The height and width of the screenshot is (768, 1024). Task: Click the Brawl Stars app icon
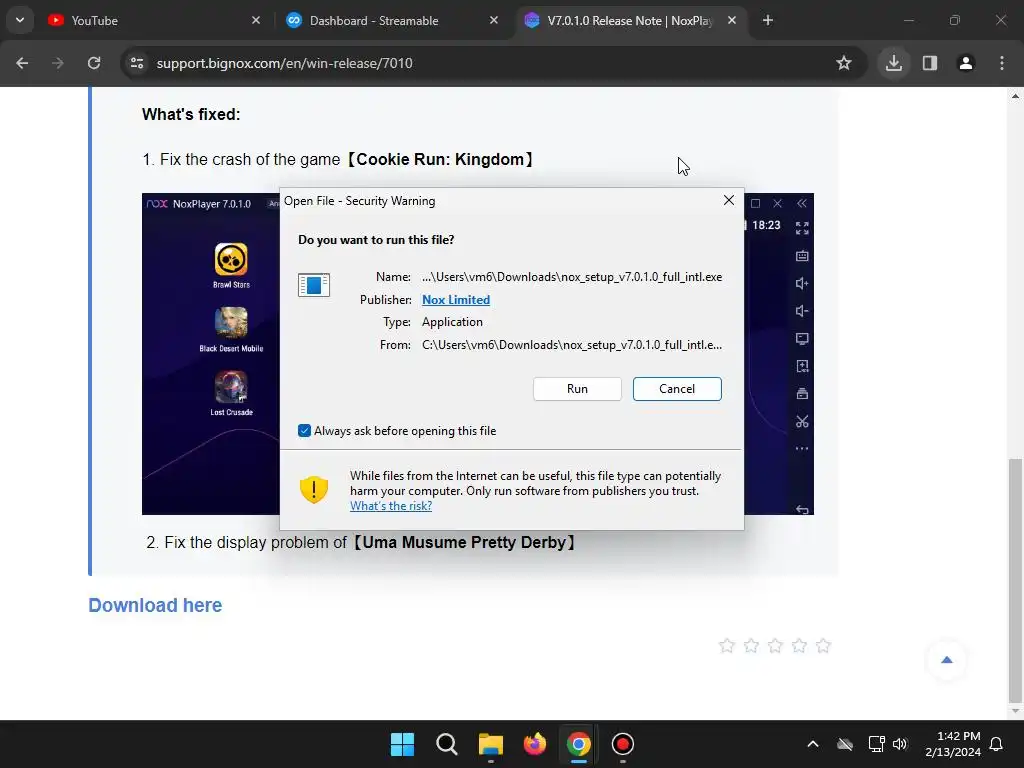(x=231, y=259)
